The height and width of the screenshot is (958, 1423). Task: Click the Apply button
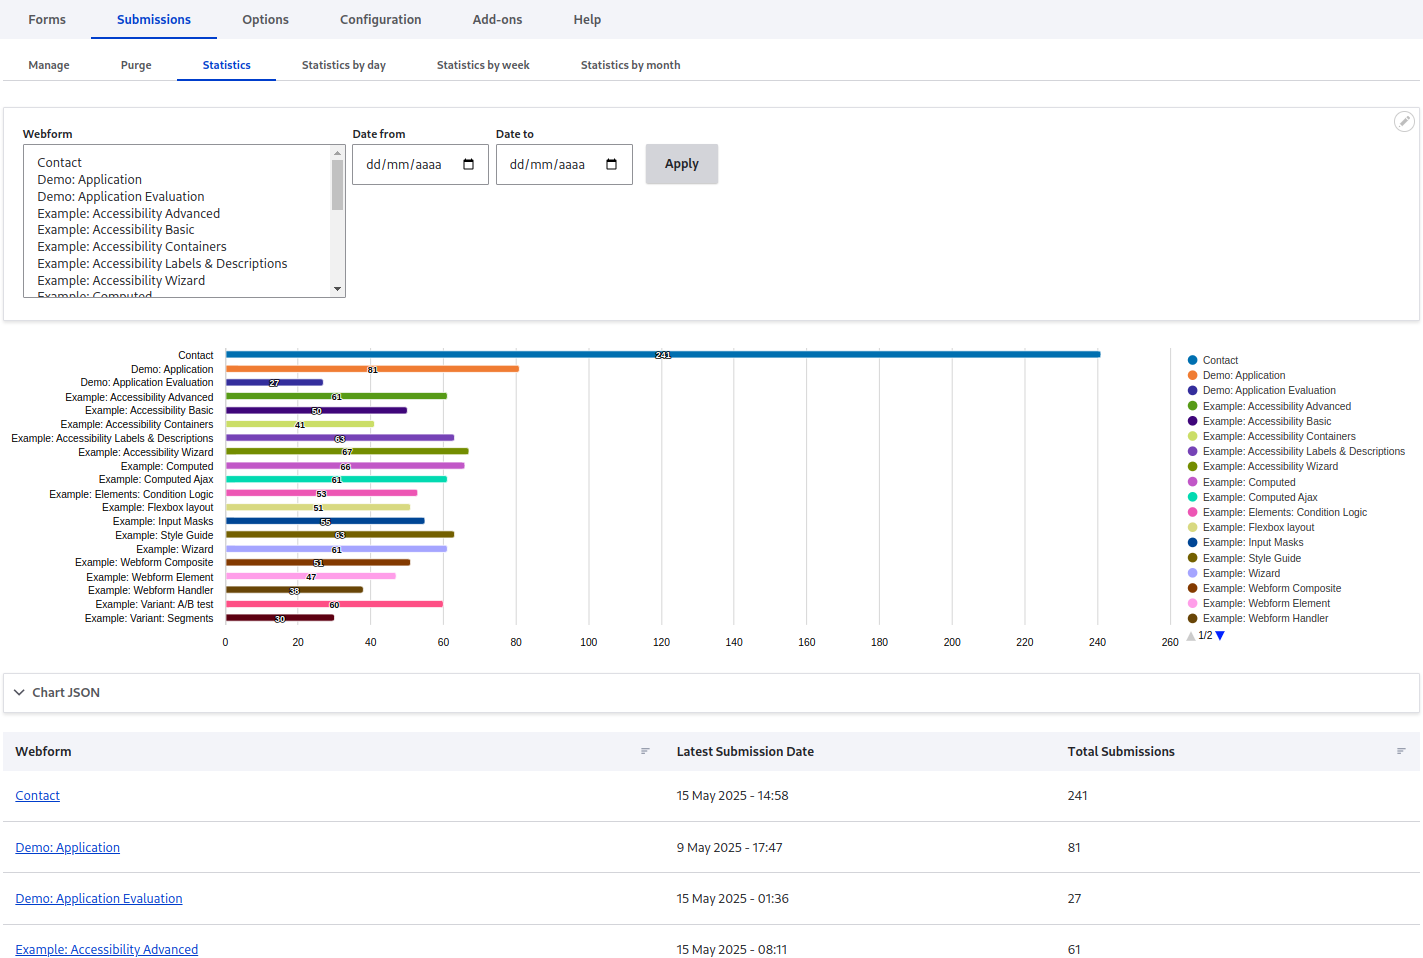point(682,164)
